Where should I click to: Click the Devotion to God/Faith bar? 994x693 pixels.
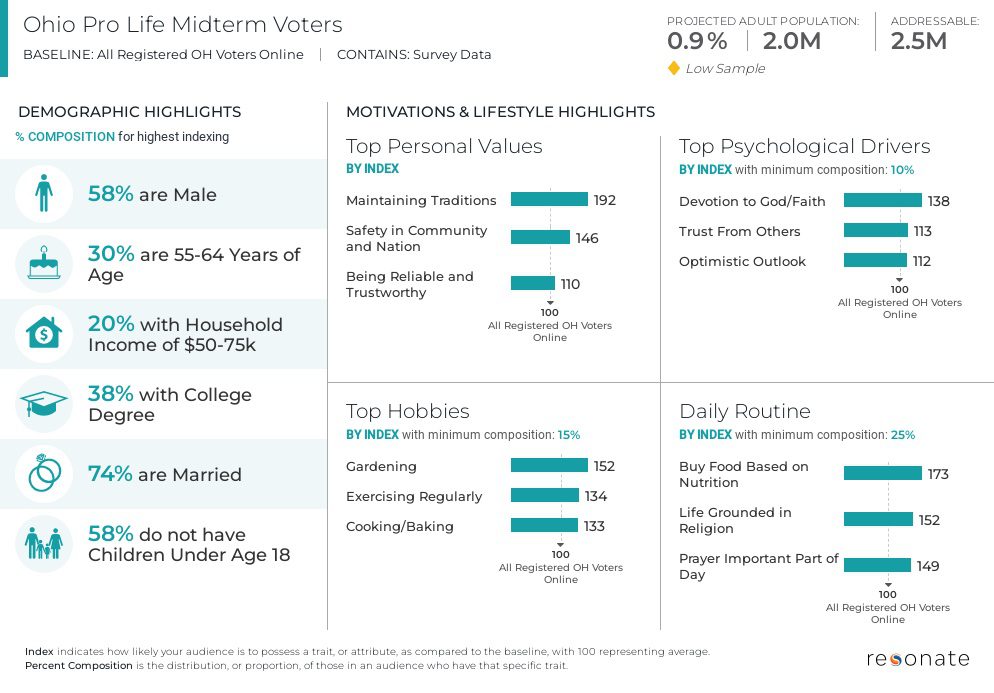(882, 201)
